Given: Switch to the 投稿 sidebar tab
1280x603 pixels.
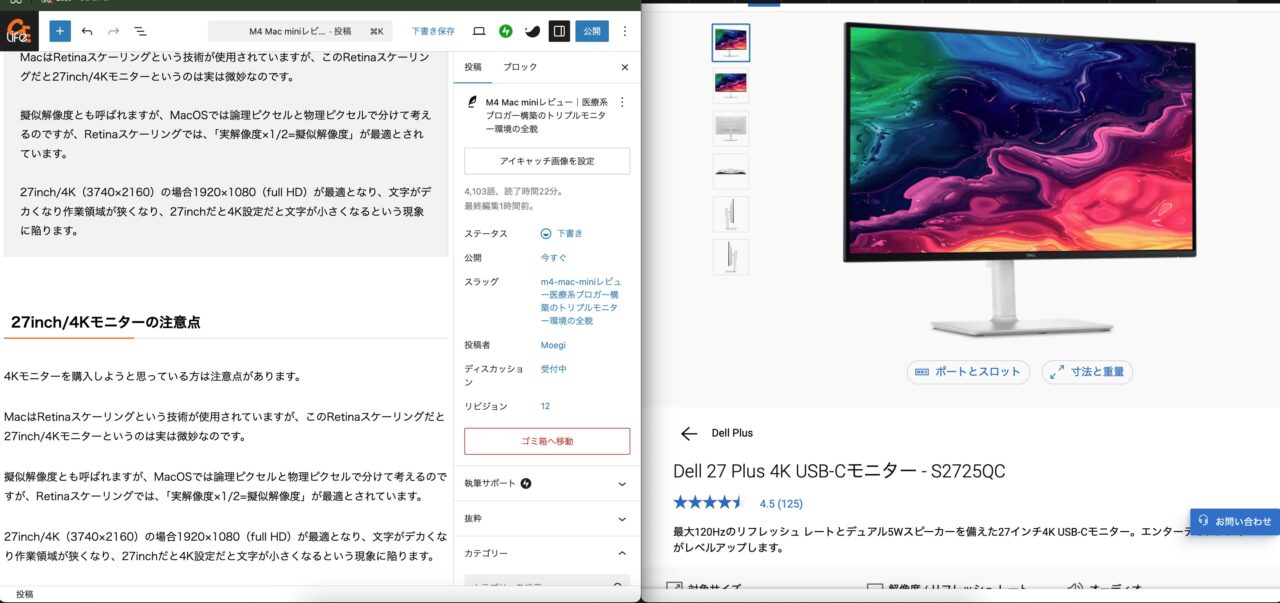Looking at the screenshot, I should coord(473,67).
